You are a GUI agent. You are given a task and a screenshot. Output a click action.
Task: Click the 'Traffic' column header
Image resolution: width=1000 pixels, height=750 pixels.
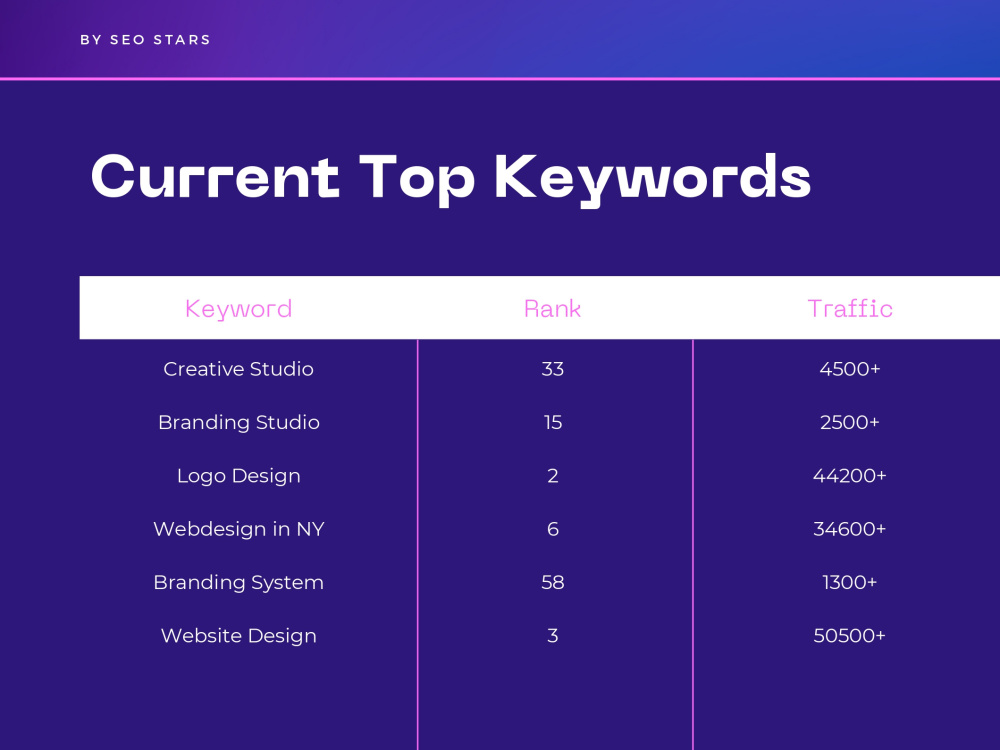tap(849, 309)
